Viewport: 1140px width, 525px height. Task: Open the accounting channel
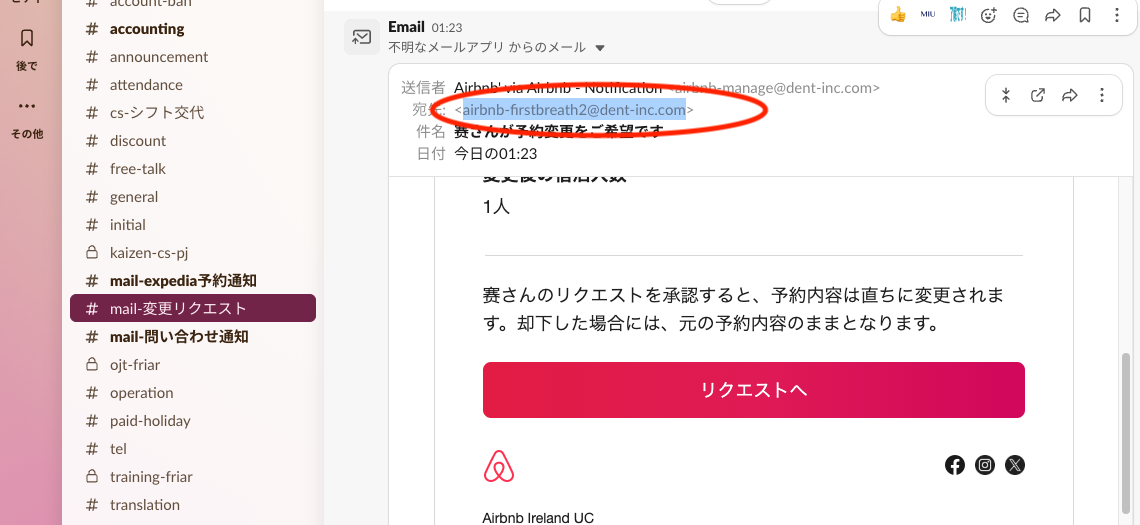[147, 29]
